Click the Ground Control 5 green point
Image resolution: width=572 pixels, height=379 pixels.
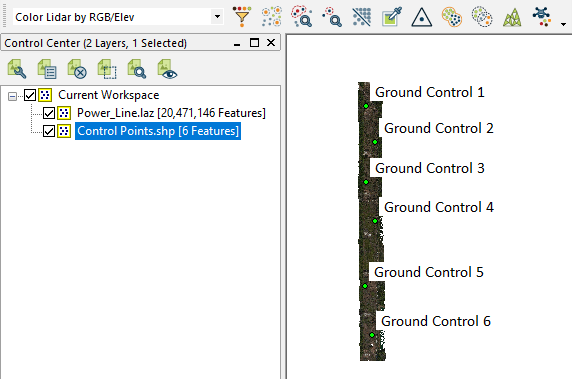coord(365,286)
